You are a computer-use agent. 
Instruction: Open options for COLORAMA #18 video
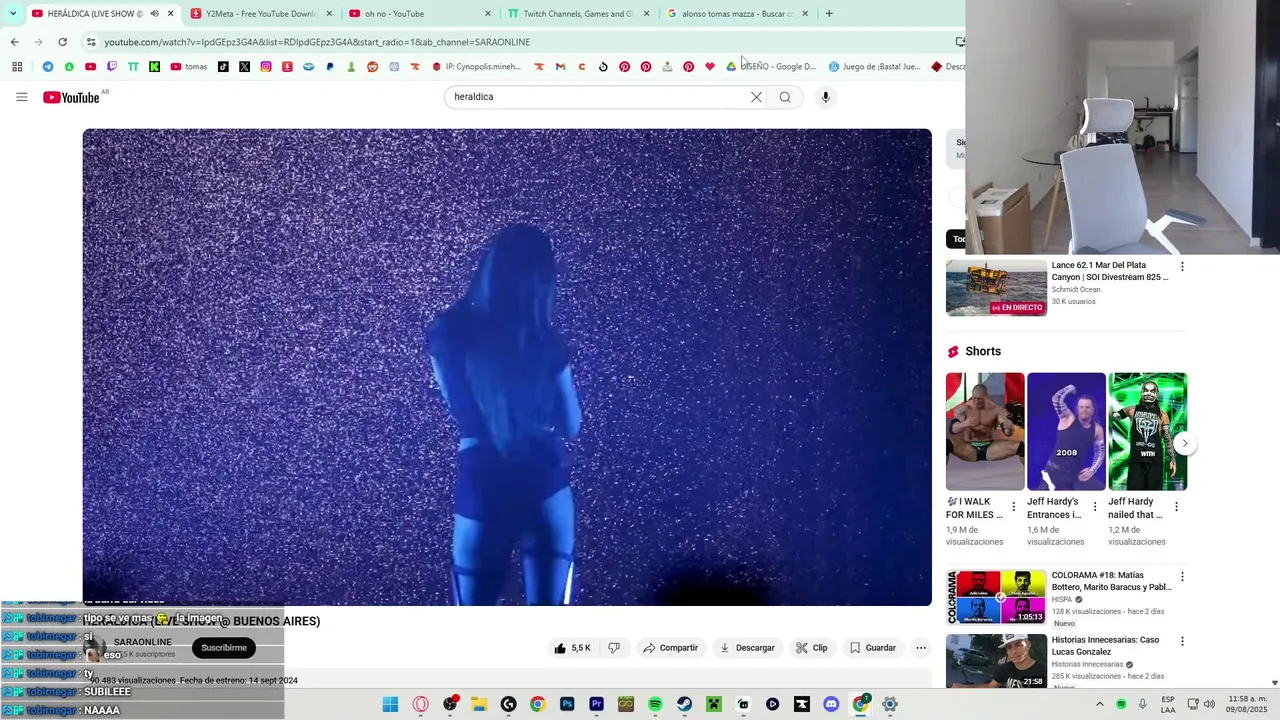click(x=1182, y=577)
